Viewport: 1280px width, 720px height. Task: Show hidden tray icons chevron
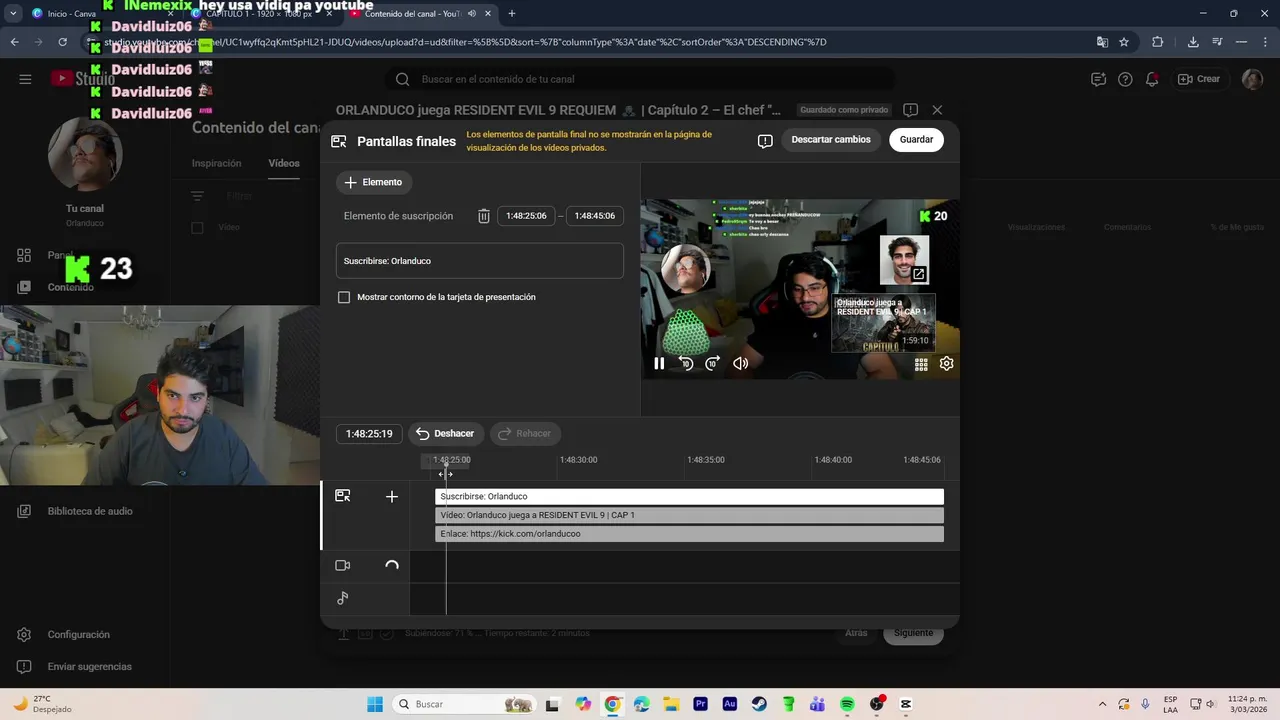(1103, 704)
